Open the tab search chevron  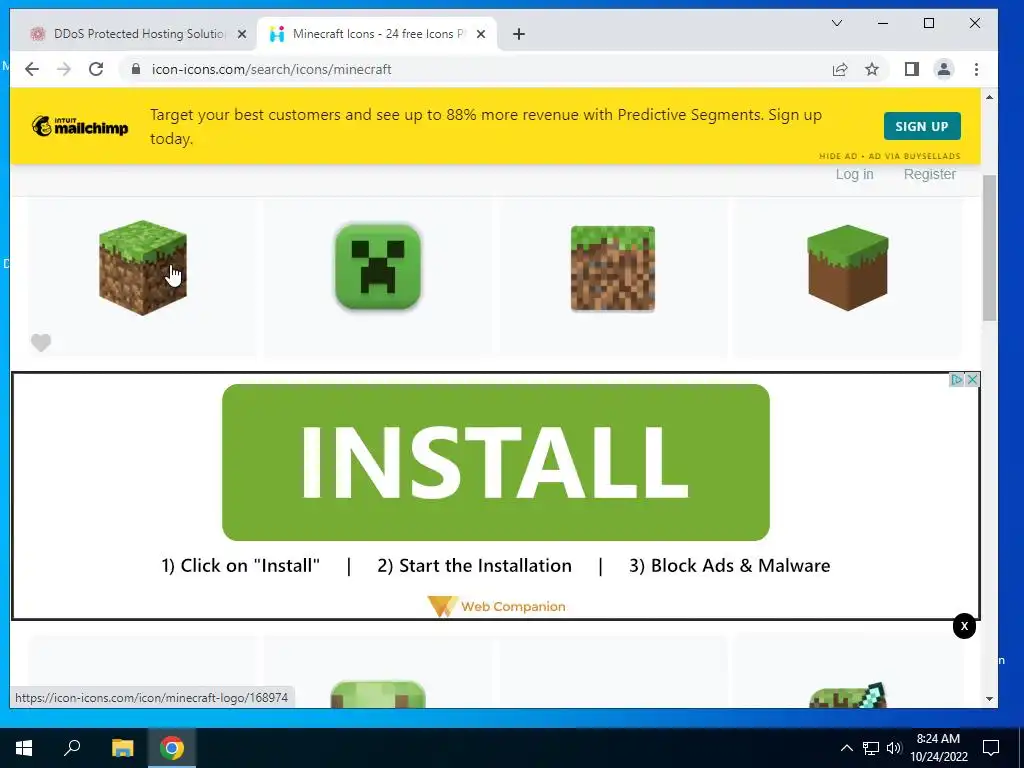point(837,24)
